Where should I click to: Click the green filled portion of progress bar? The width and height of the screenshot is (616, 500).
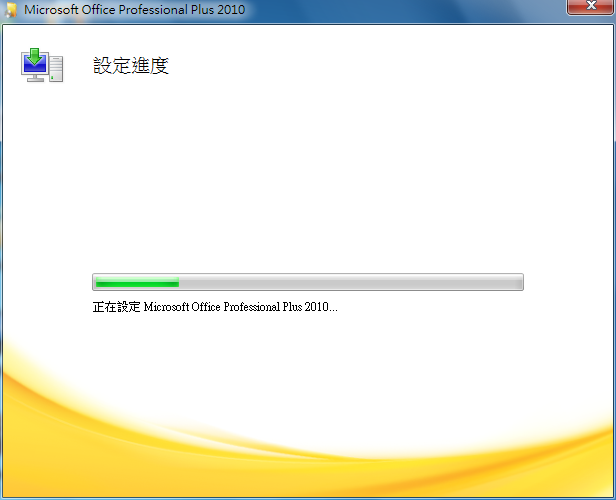tap(136, 282)
